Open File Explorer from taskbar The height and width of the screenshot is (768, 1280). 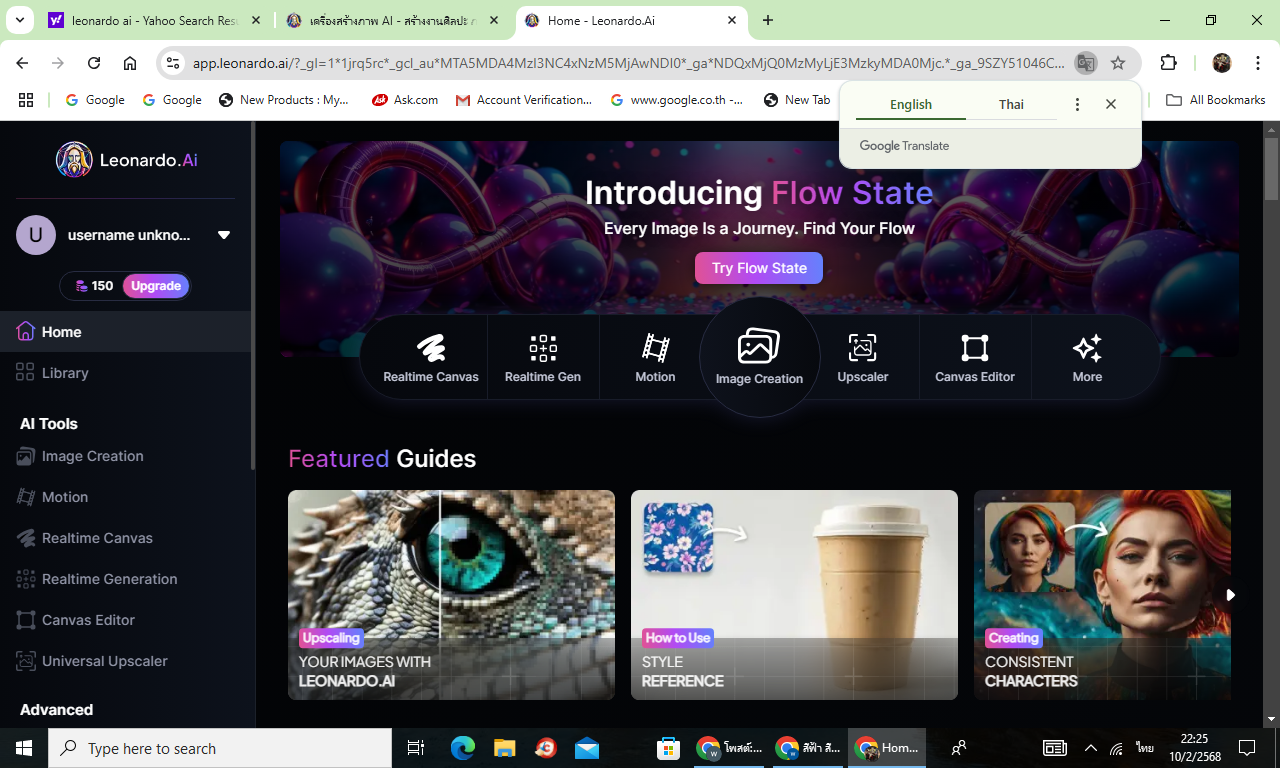click(504, 748)
